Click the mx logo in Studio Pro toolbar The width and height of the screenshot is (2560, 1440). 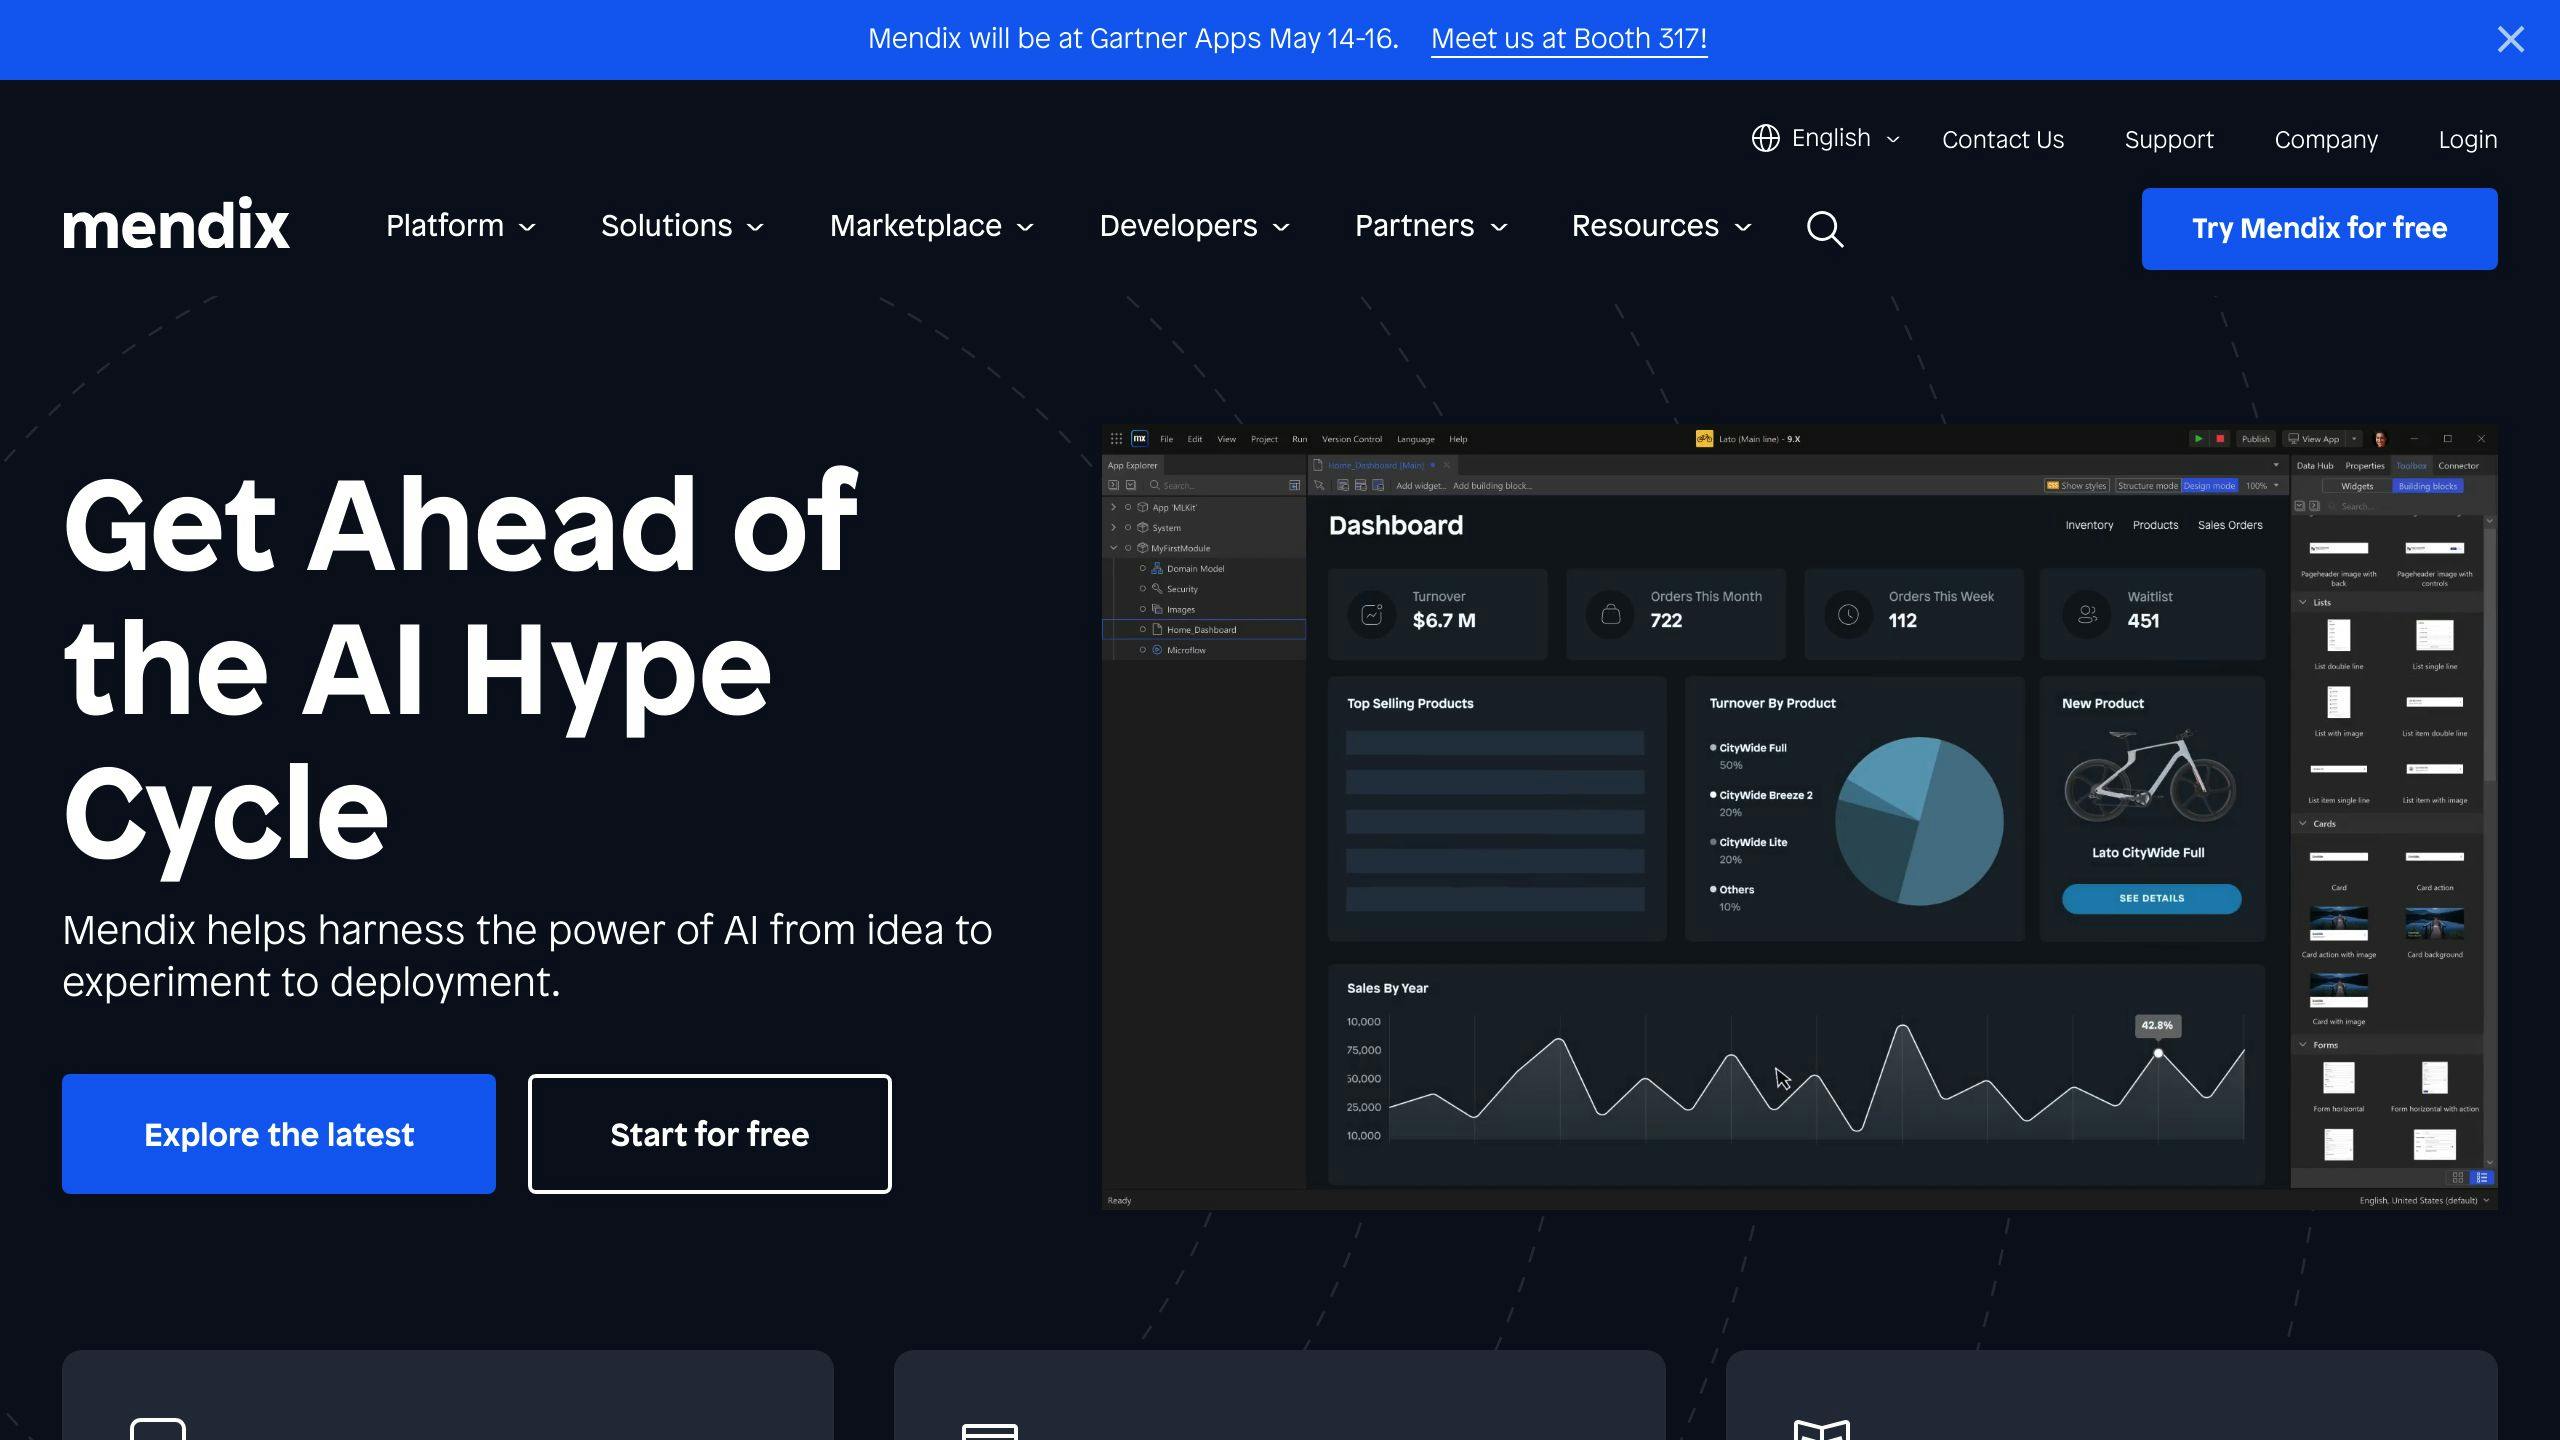tap(1140, 439)
